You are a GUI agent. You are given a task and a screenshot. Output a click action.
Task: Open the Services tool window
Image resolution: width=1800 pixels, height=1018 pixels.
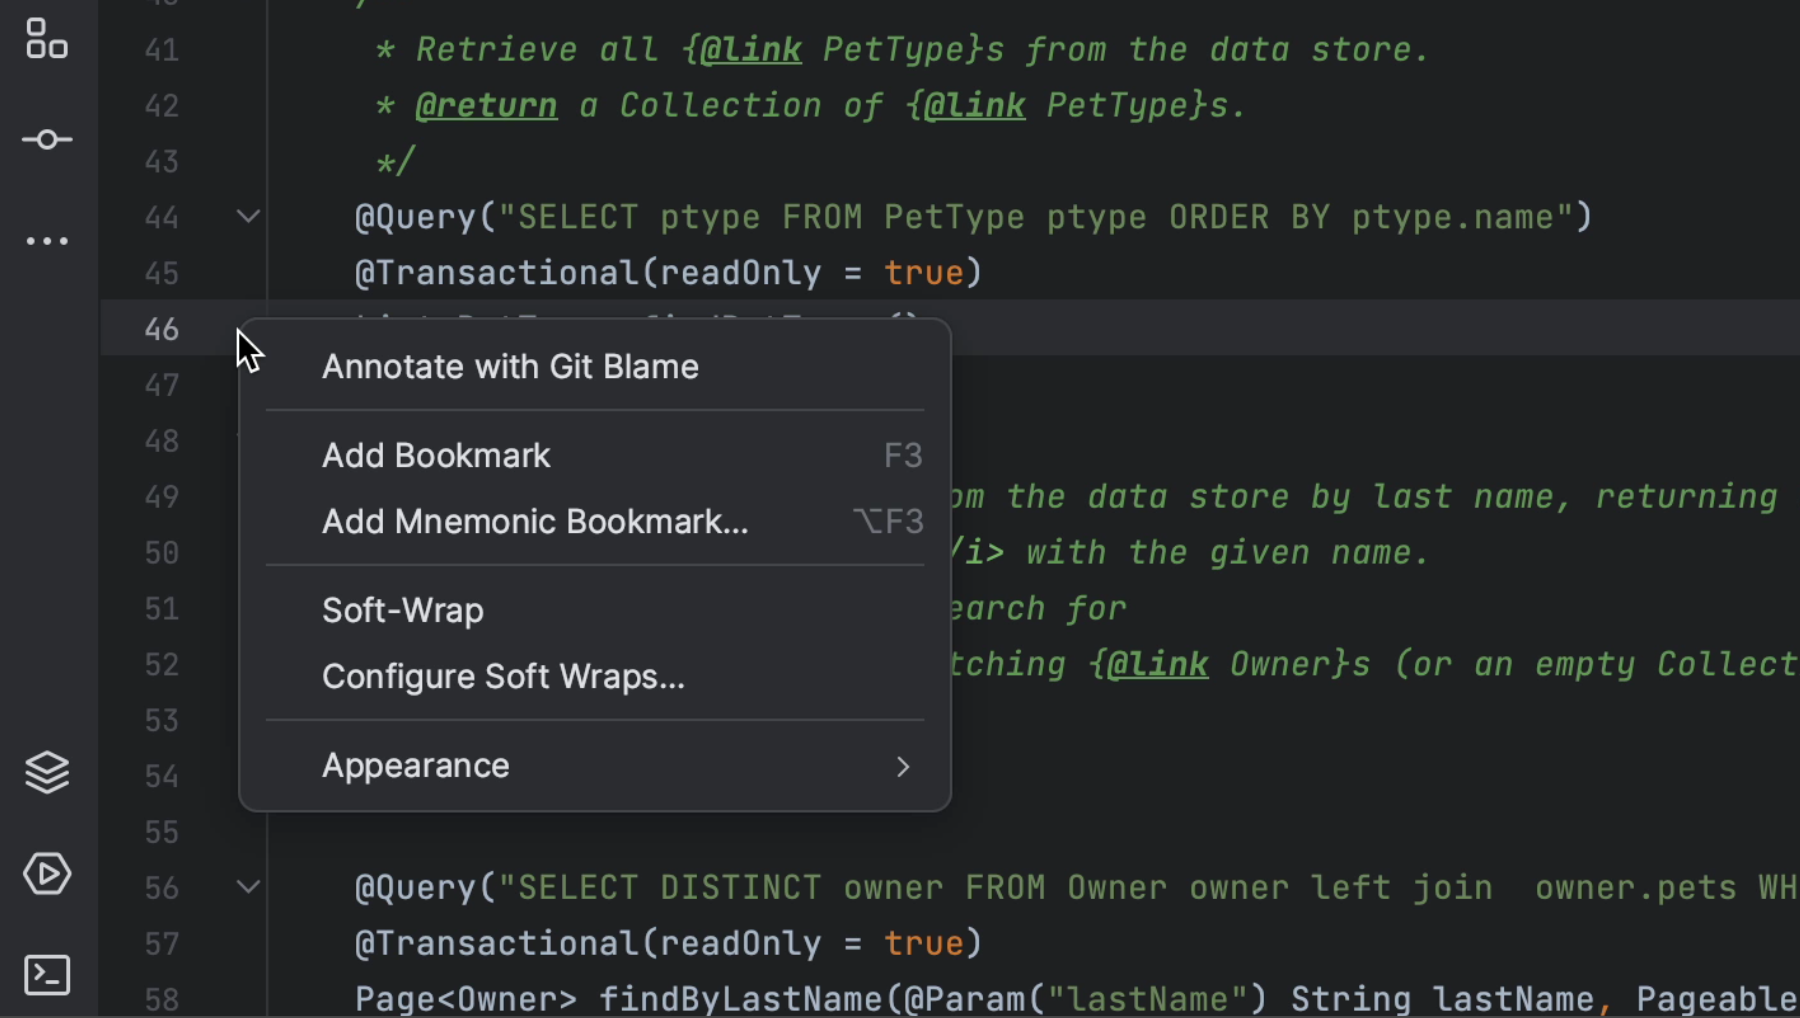pyautogui.click(x=46, y=771)
